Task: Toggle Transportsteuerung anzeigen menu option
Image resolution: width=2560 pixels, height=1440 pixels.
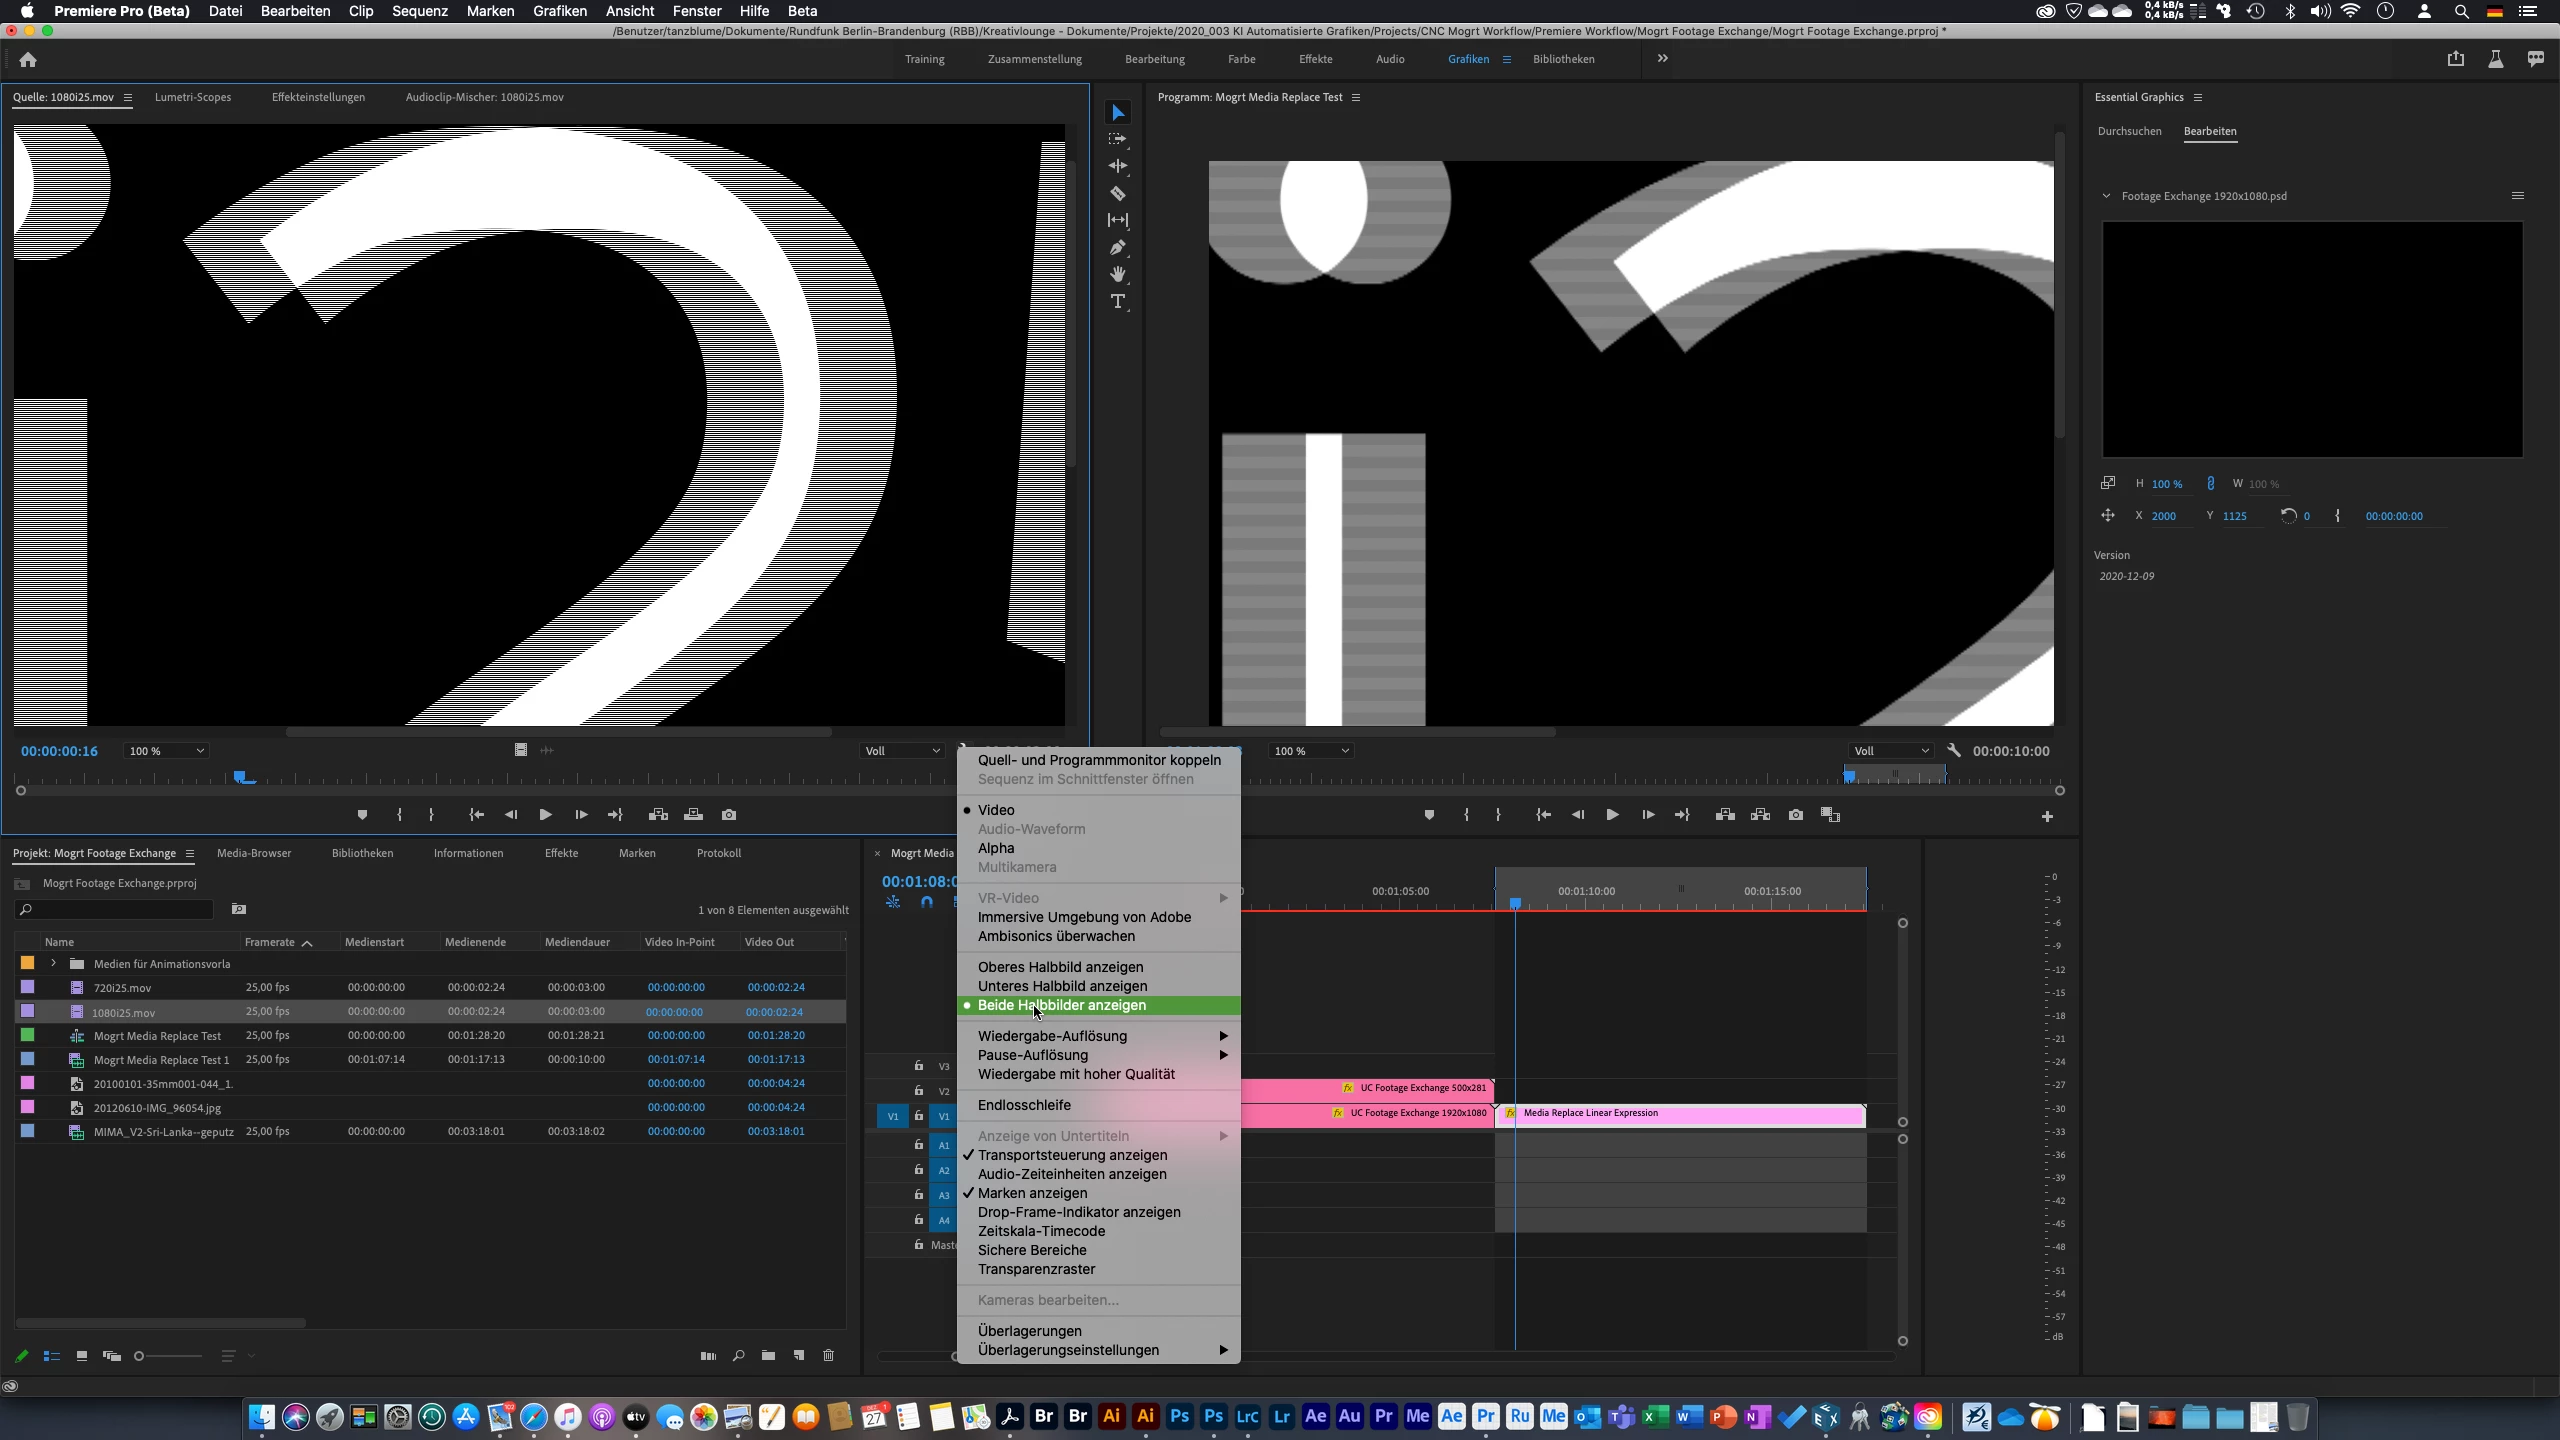Action: (1072, 1155)
